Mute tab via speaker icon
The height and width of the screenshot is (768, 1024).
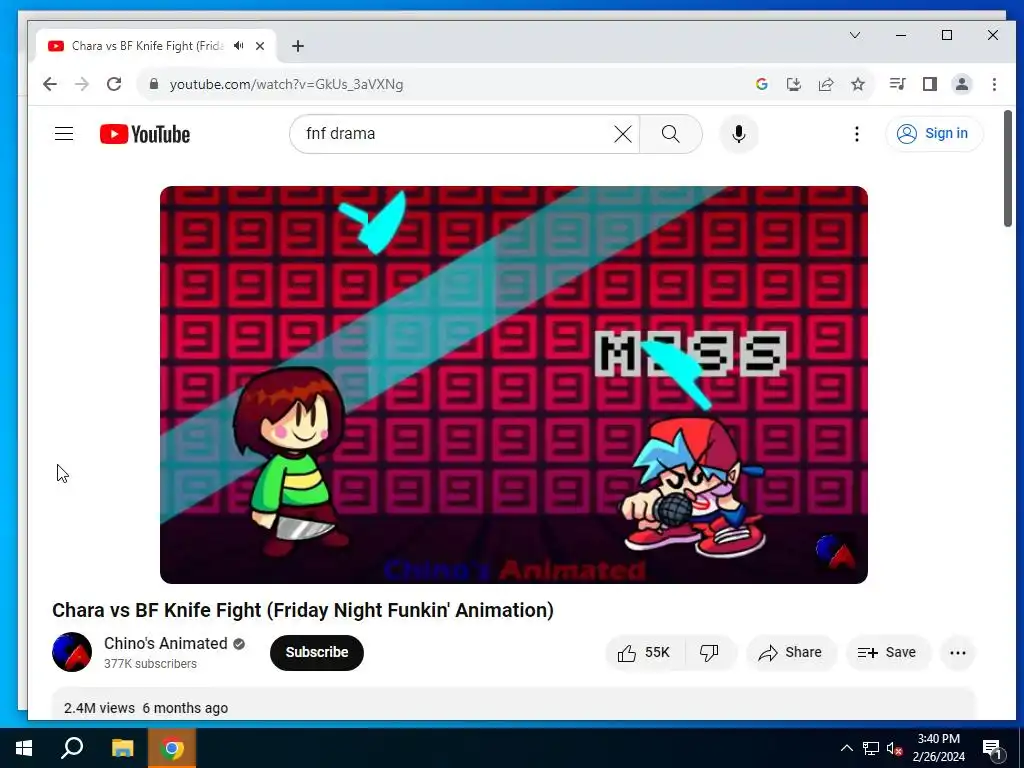(239, 46)
